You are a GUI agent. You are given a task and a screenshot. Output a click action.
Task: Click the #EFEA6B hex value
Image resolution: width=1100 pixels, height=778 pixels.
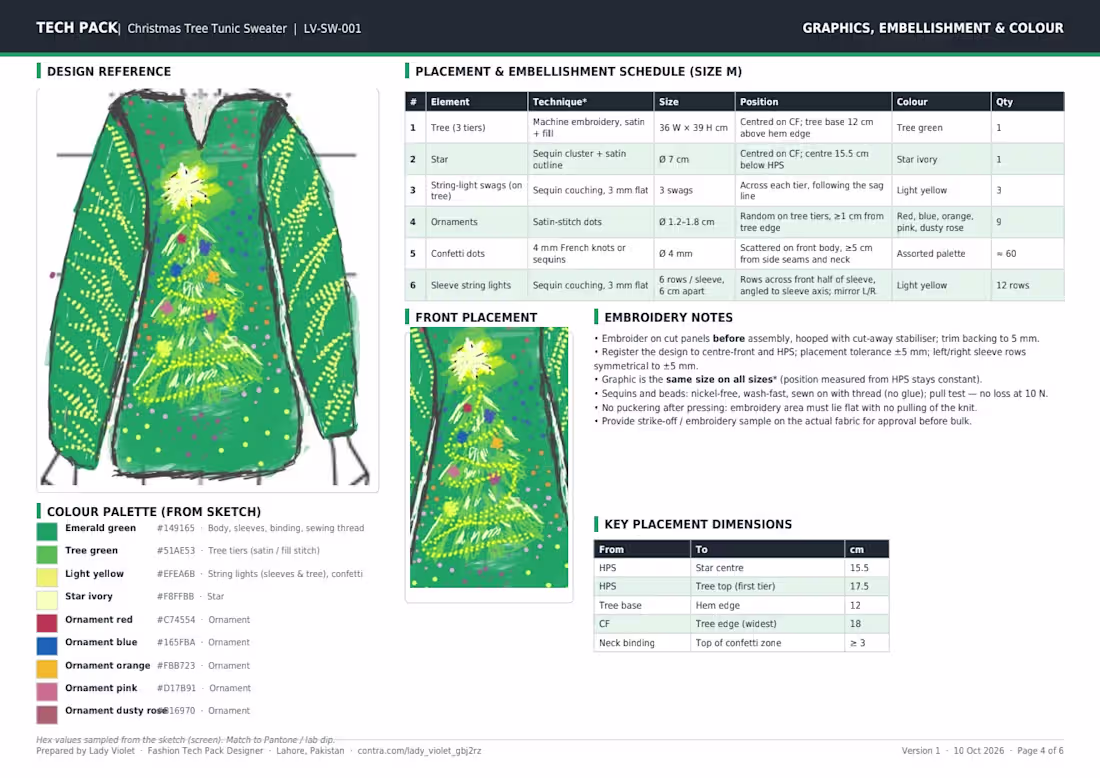[x=175, y=574]
